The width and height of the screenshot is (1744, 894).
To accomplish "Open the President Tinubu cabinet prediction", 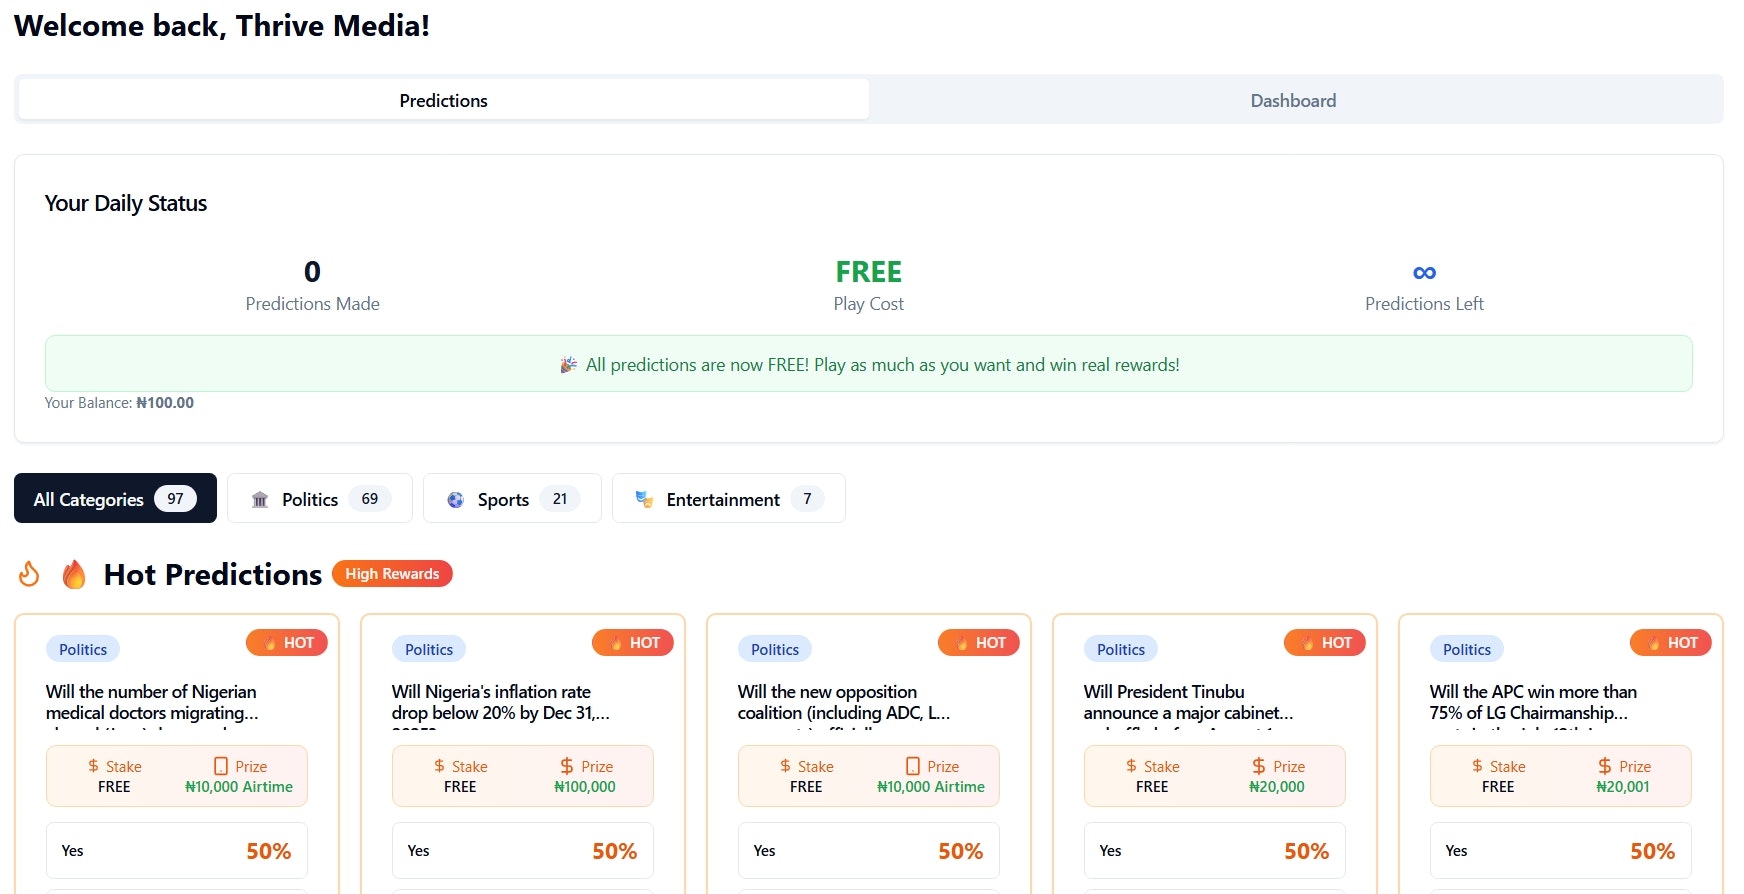I will coord(1188,702).
